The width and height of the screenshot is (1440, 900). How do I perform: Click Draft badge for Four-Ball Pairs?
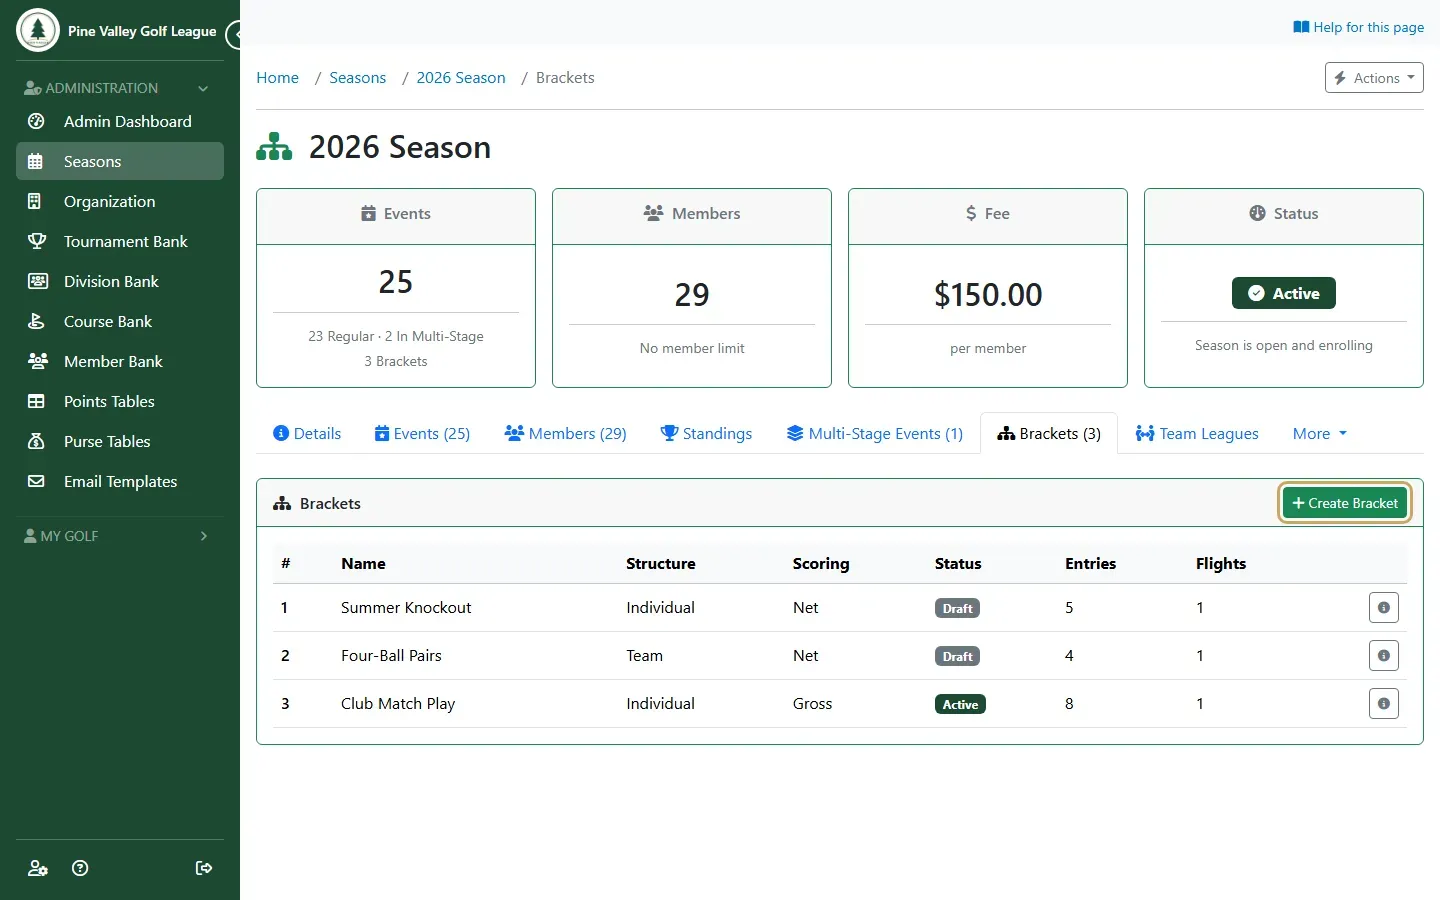tap(957, 656)
